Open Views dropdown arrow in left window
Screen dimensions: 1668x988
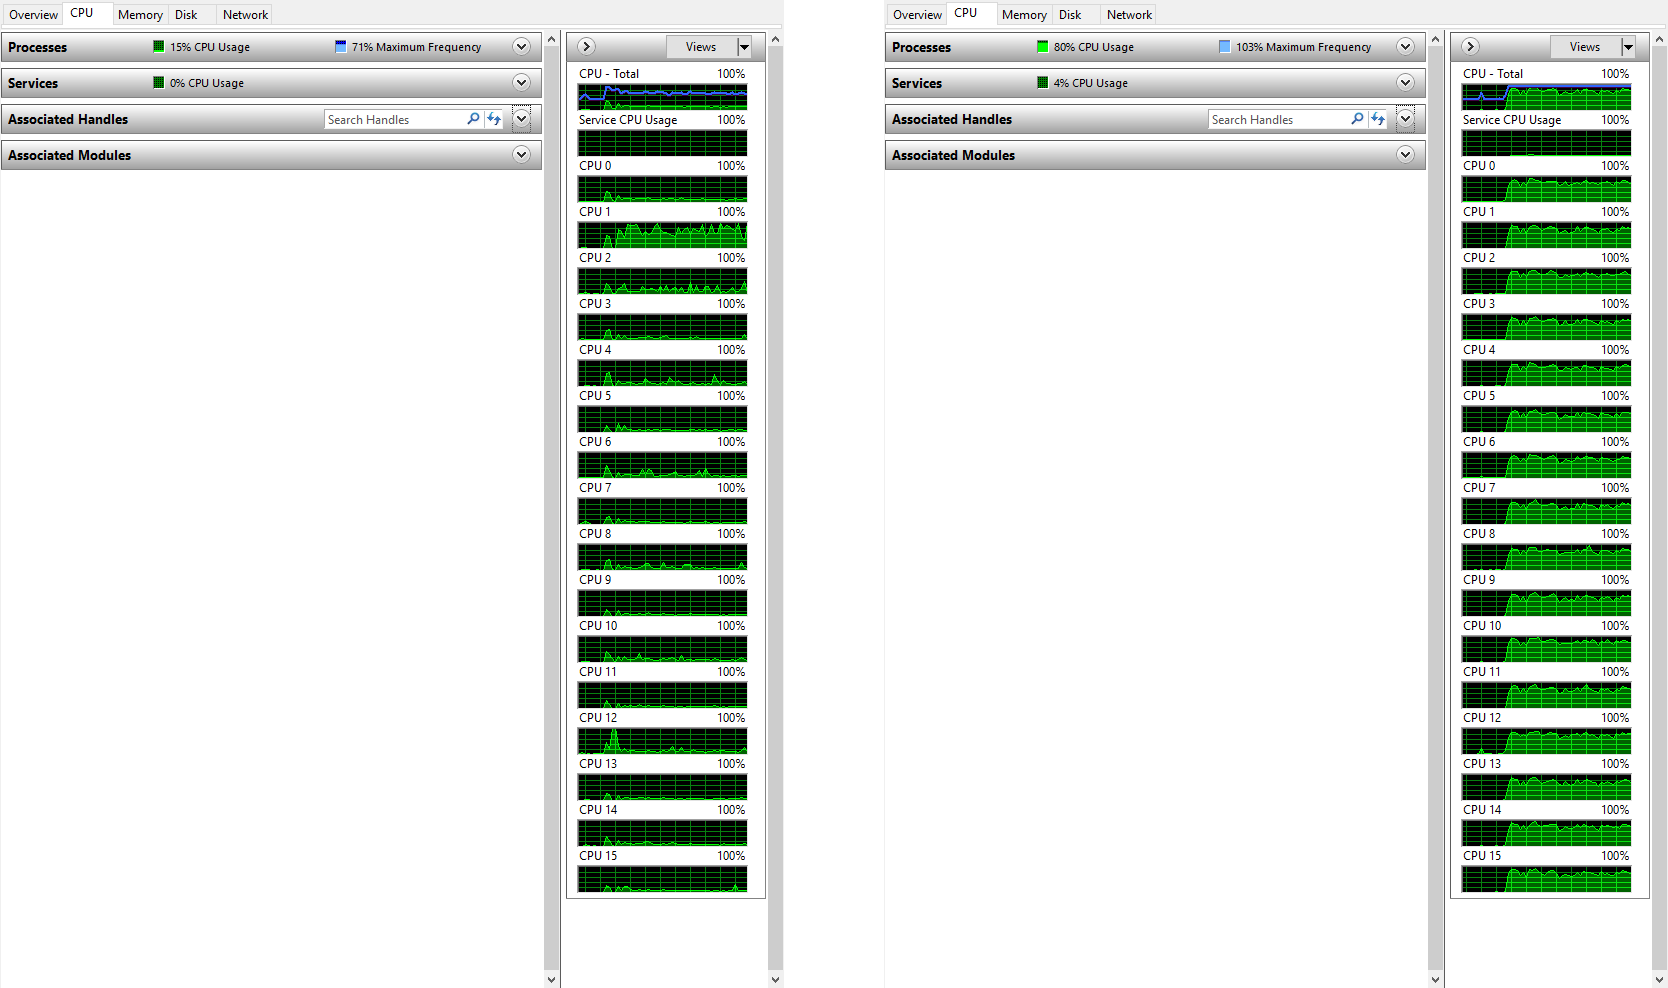tap(744, 47)
